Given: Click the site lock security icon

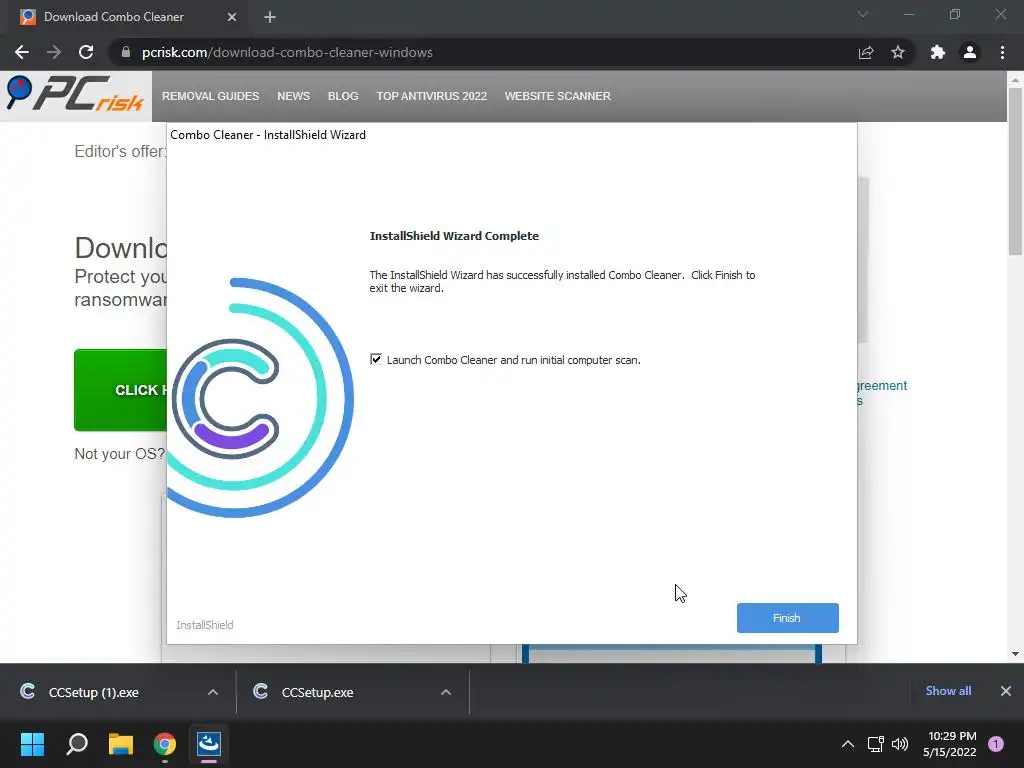Looking at the screenshot, I should click(x=126, y=52).
